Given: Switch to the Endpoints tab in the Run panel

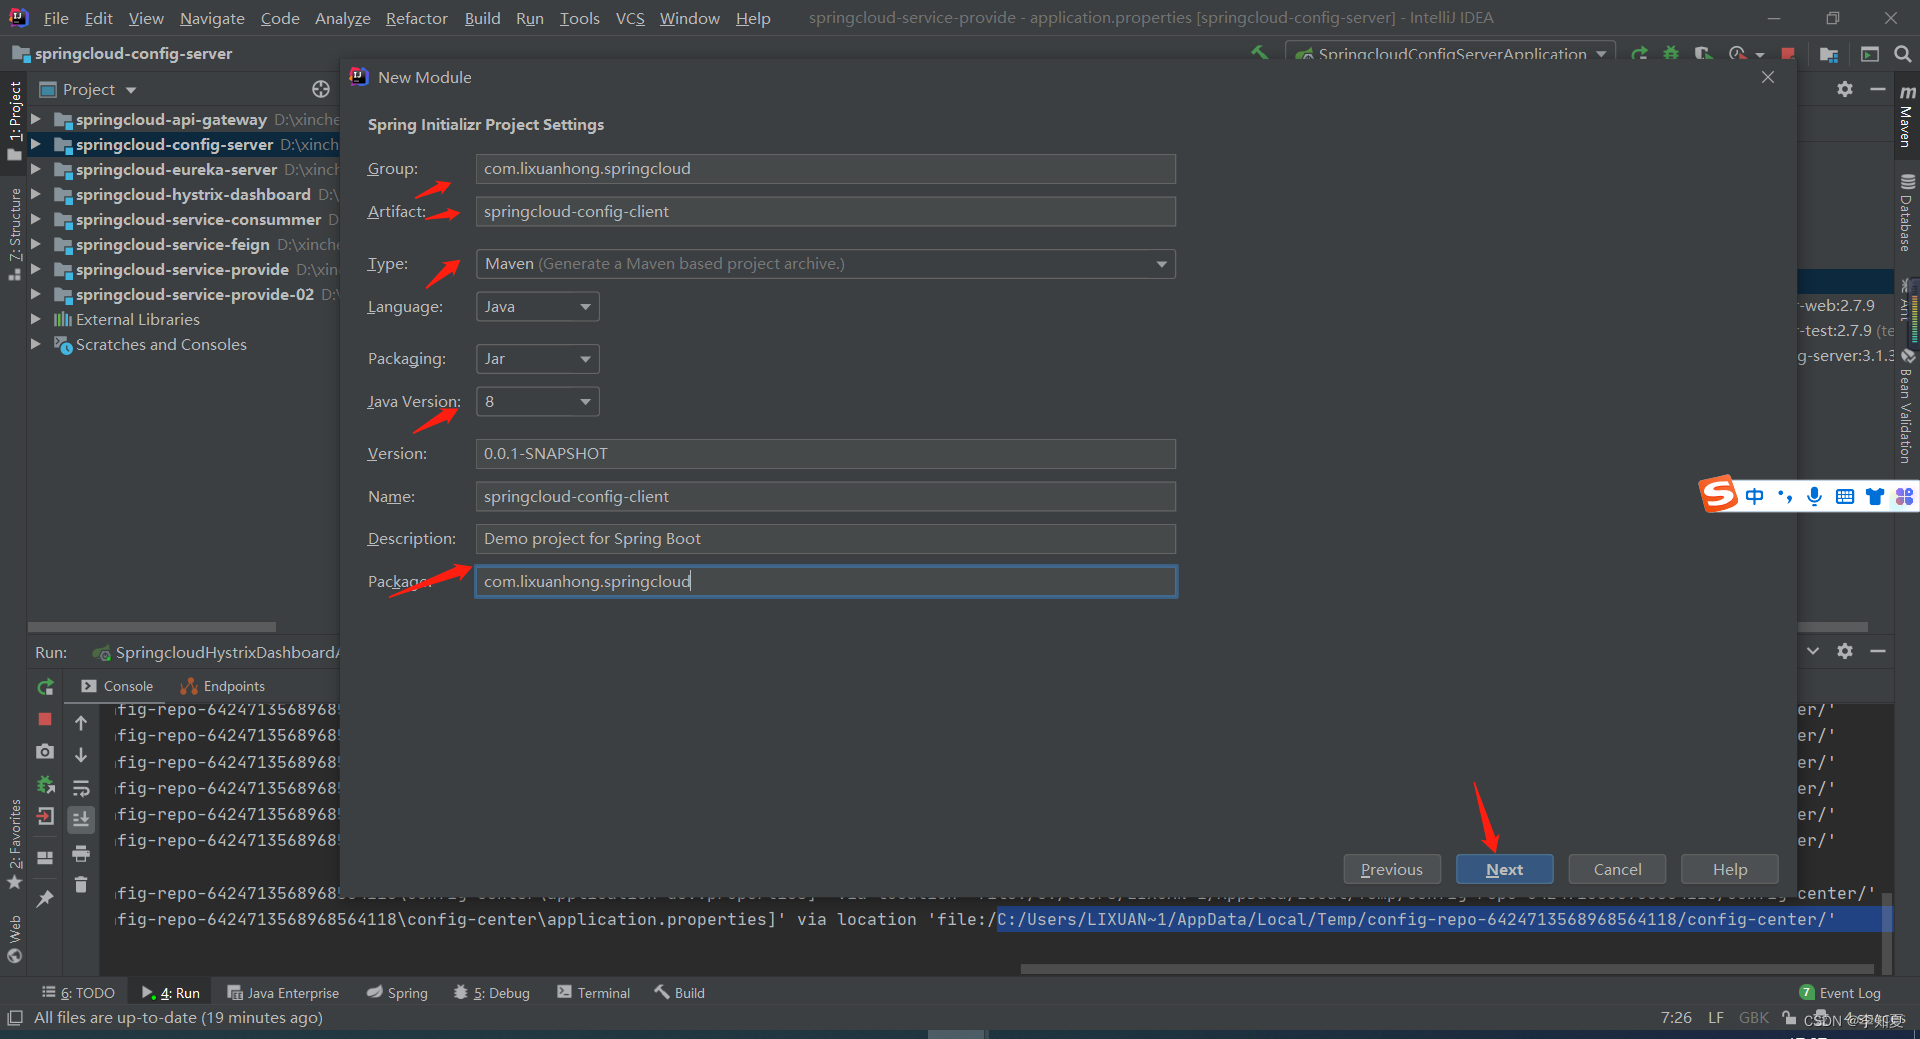Looking at the screenshot, I should click(x=222, y=686).
